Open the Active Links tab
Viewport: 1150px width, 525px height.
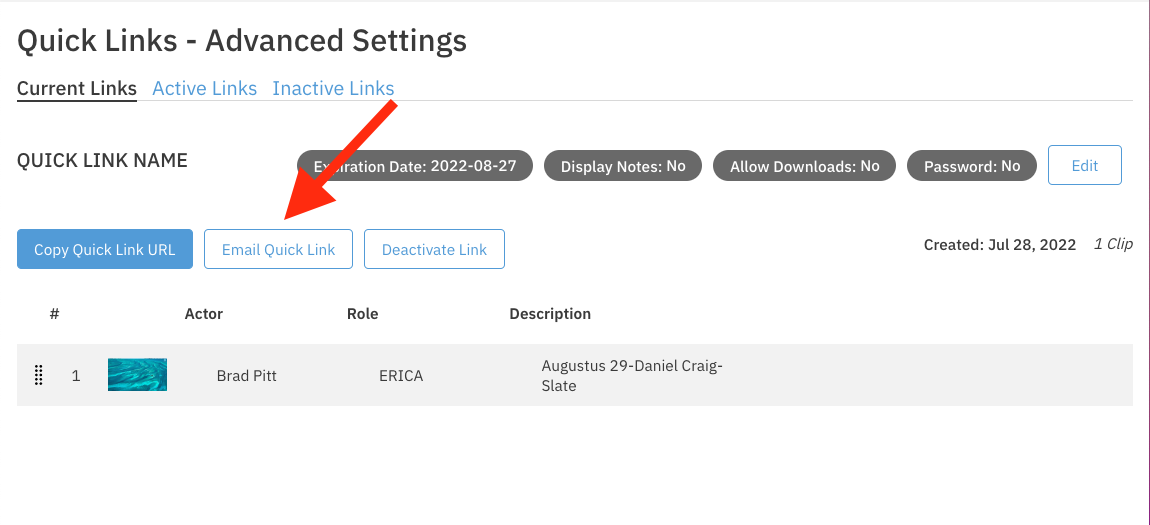[x=204, y=89]
